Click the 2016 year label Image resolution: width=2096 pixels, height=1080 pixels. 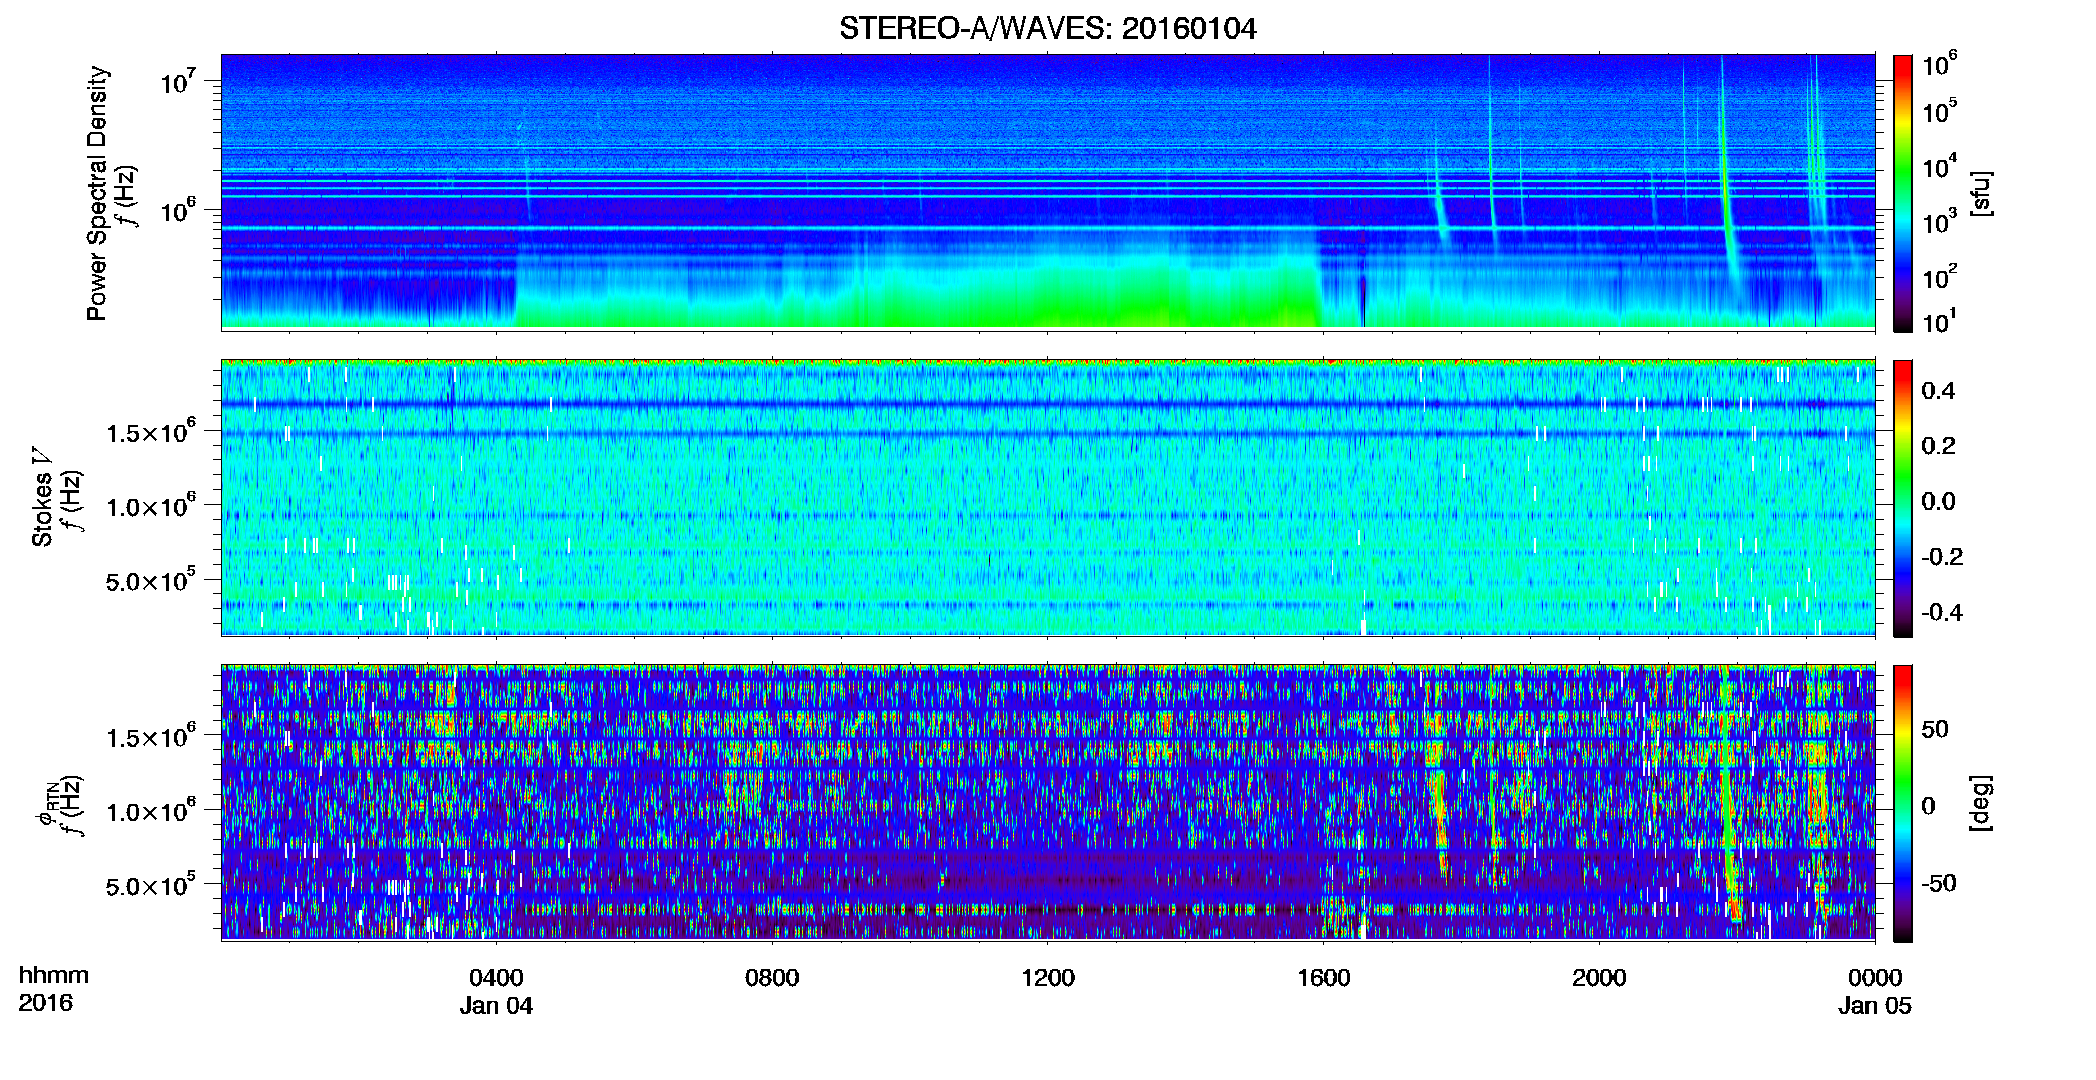45,1003
